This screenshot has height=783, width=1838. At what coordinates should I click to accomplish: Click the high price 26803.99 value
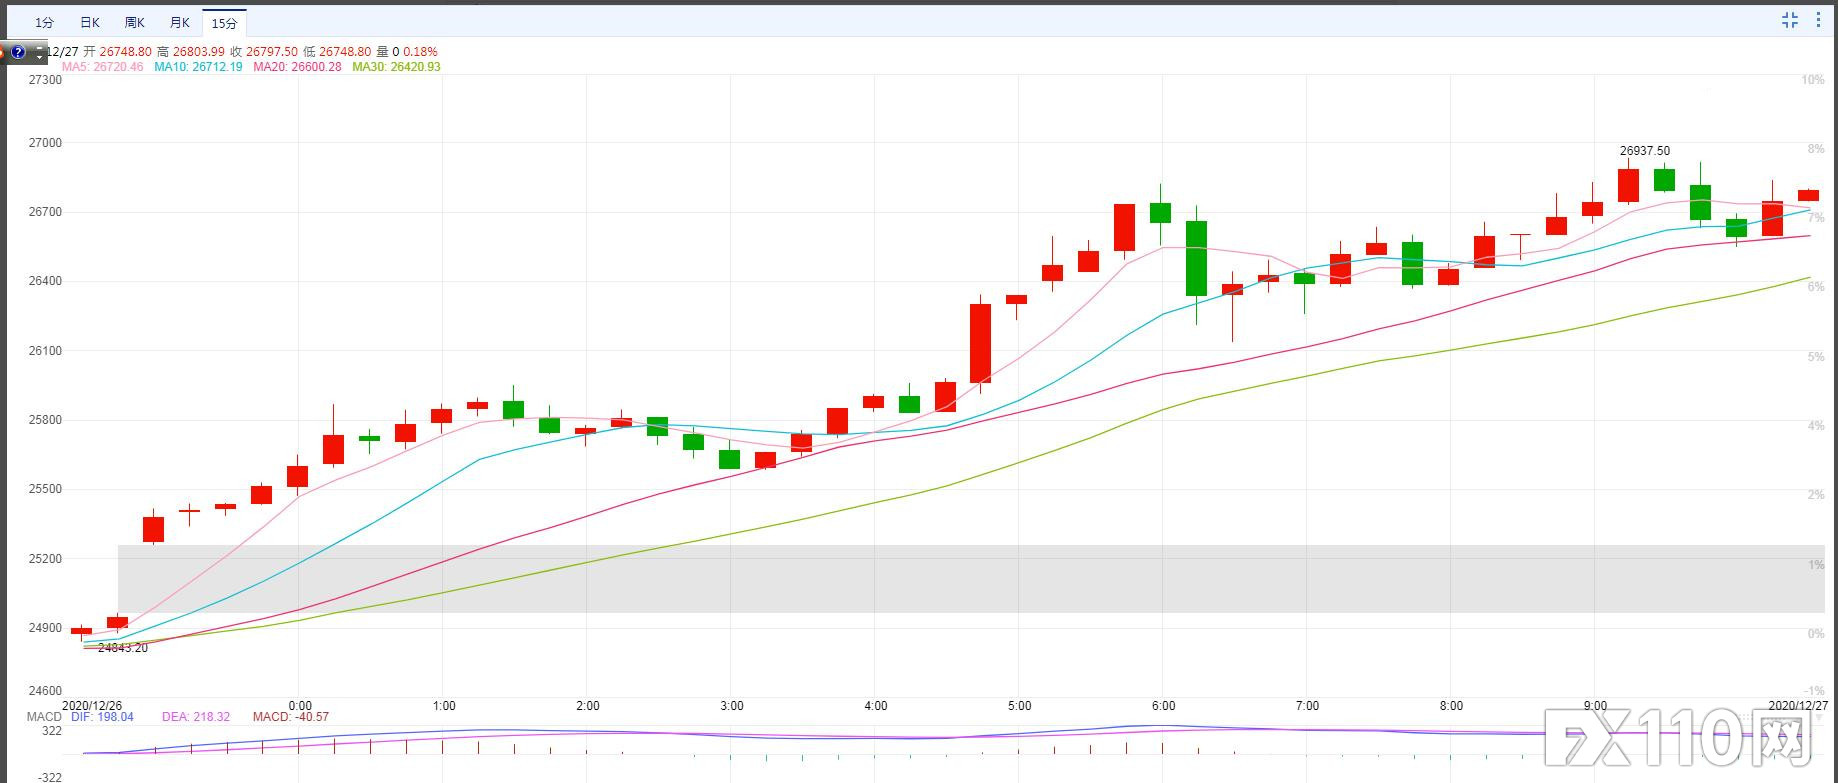199,51
